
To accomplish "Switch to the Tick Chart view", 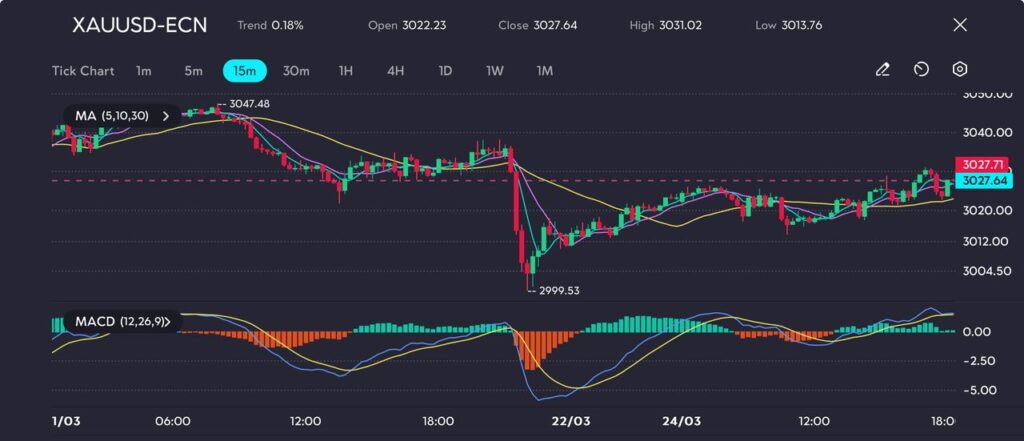I will coord(82,71).
